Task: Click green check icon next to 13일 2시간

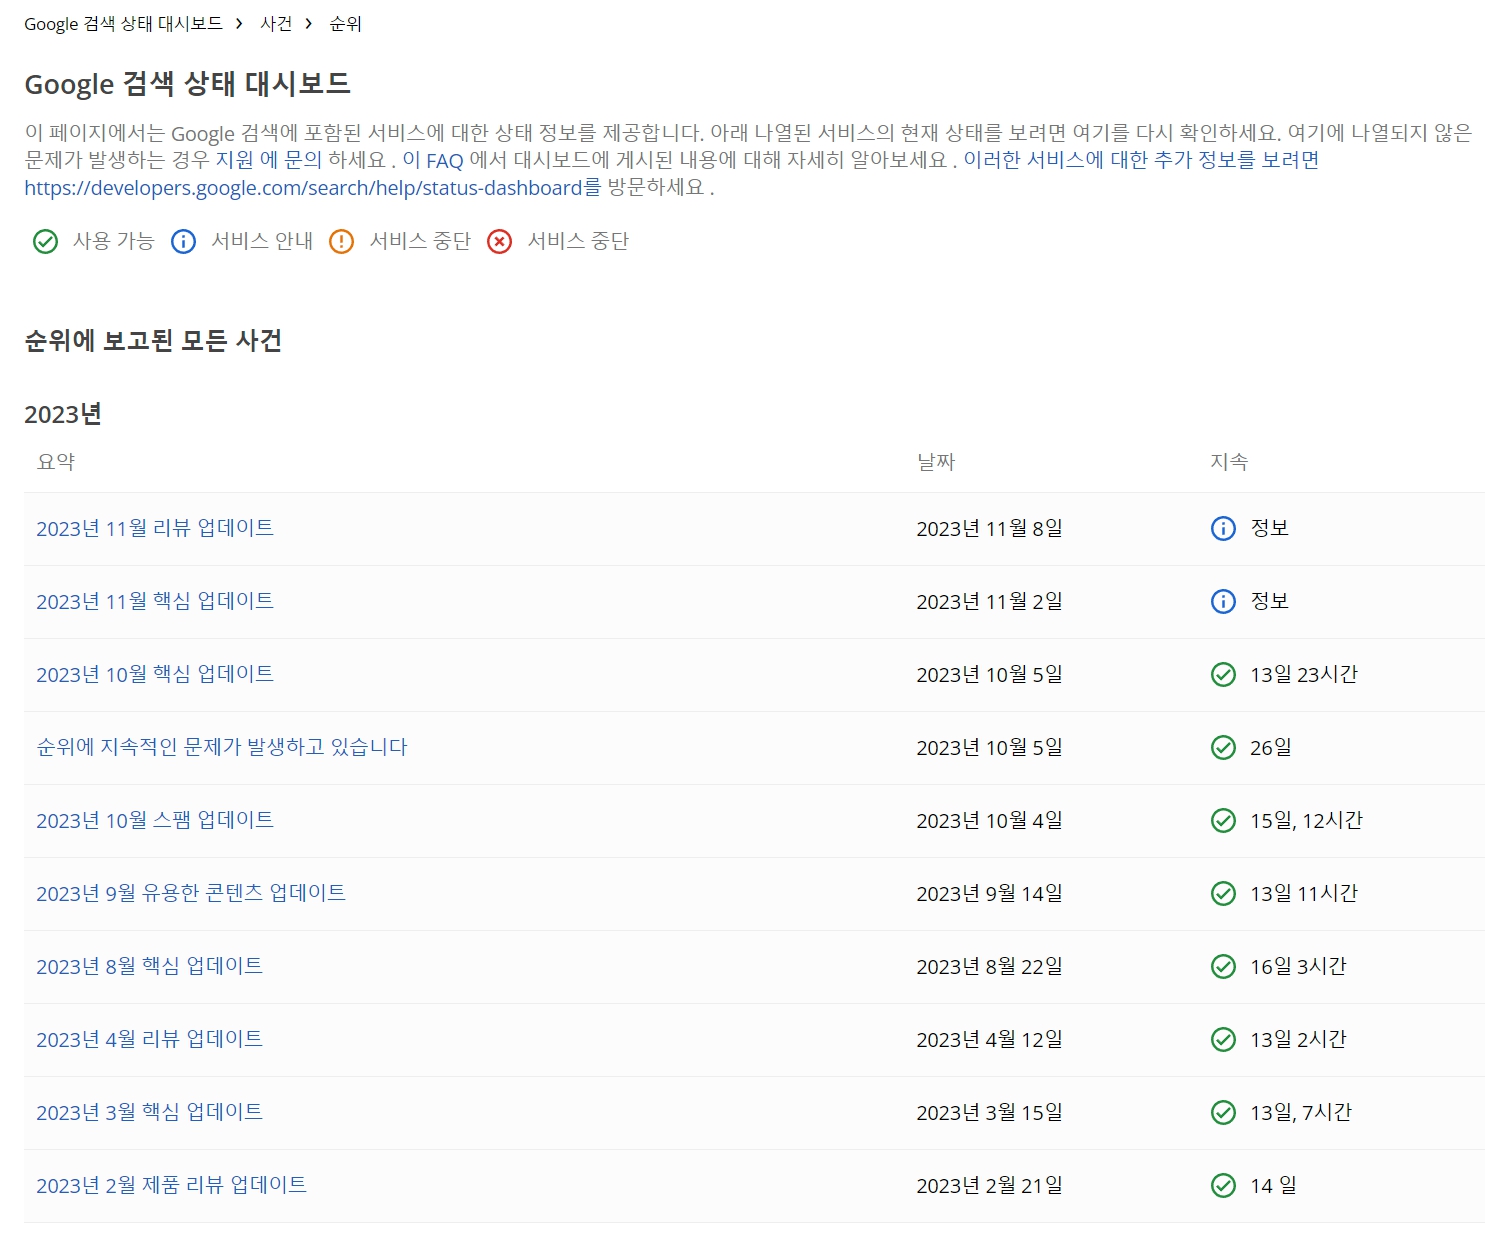Action: point(1223,1040)
